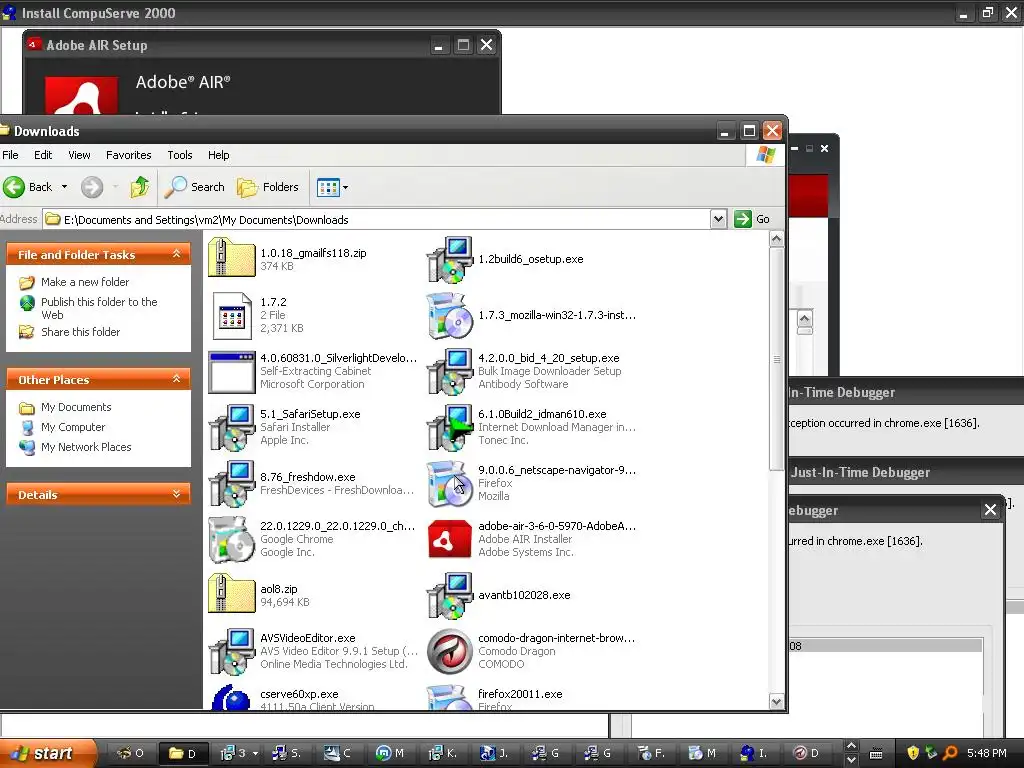Expand the Details panel
The image size is (1024, 768).
pyautogui.click(x=176, y=494)
